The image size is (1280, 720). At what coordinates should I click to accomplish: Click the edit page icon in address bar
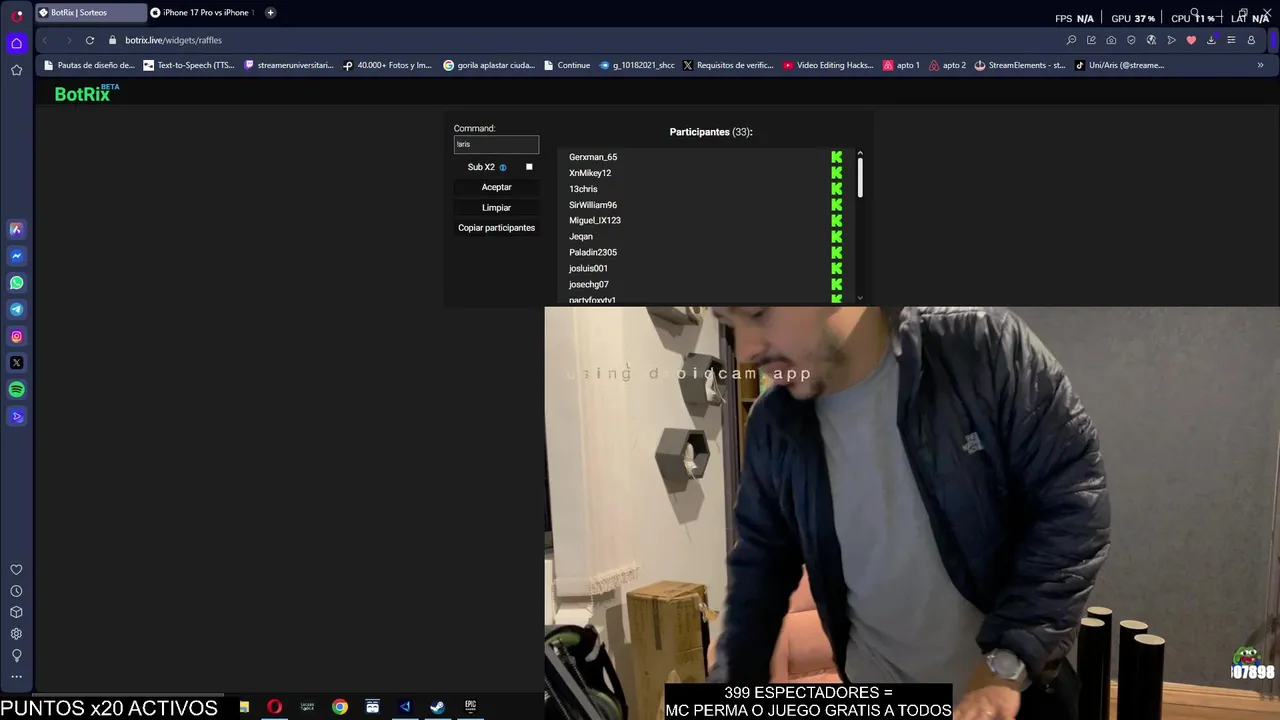click(1091, 40)
